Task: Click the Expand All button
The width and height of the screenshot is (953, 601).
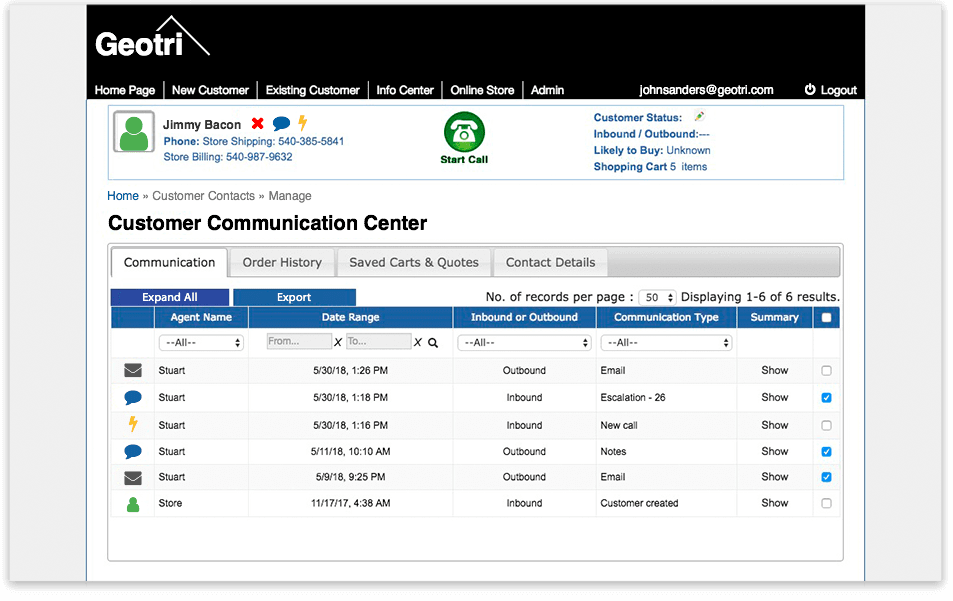Action: click(x=170, y=297)
